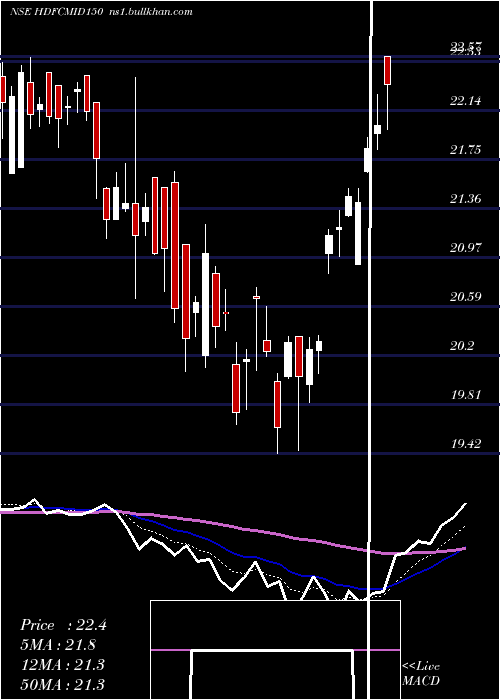500x700 pixels.
Task: Select the 19.42 price axis label
Action: pyautogui.click(x=466, y=444)
